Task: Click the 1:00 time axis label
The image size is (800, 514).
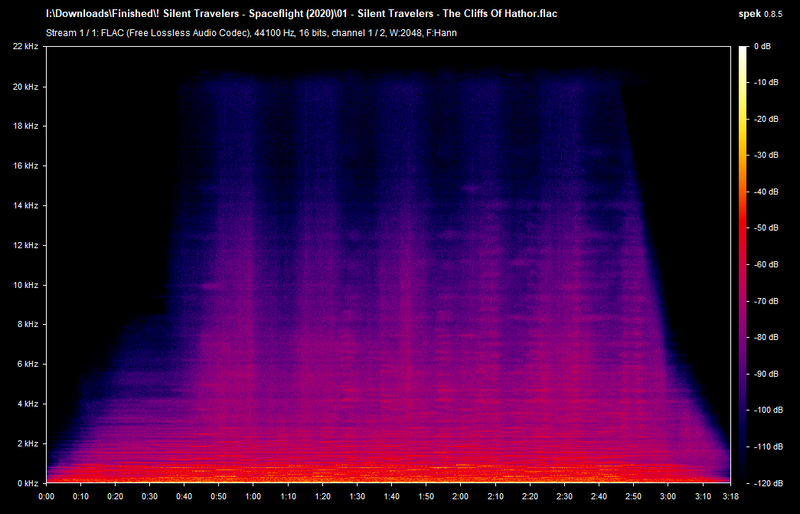Action: [254, 496]
